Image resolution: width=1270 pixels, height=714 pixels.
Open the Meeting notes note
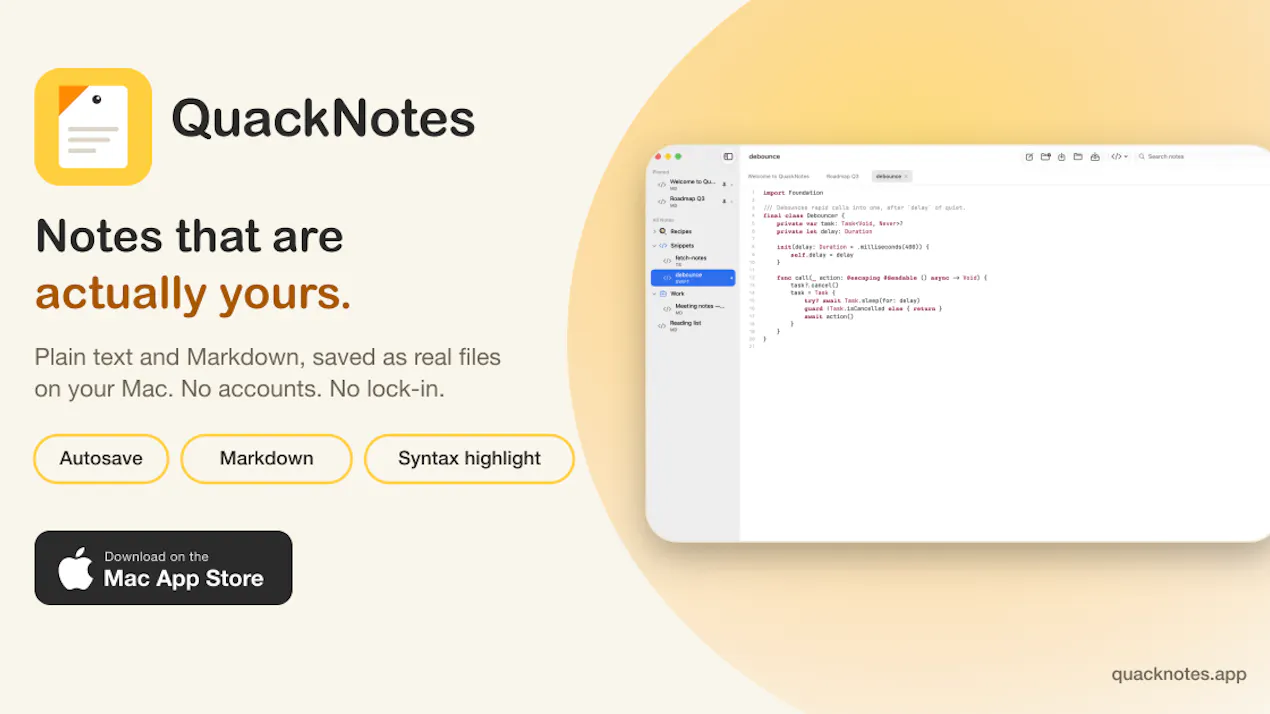point(693,309)
